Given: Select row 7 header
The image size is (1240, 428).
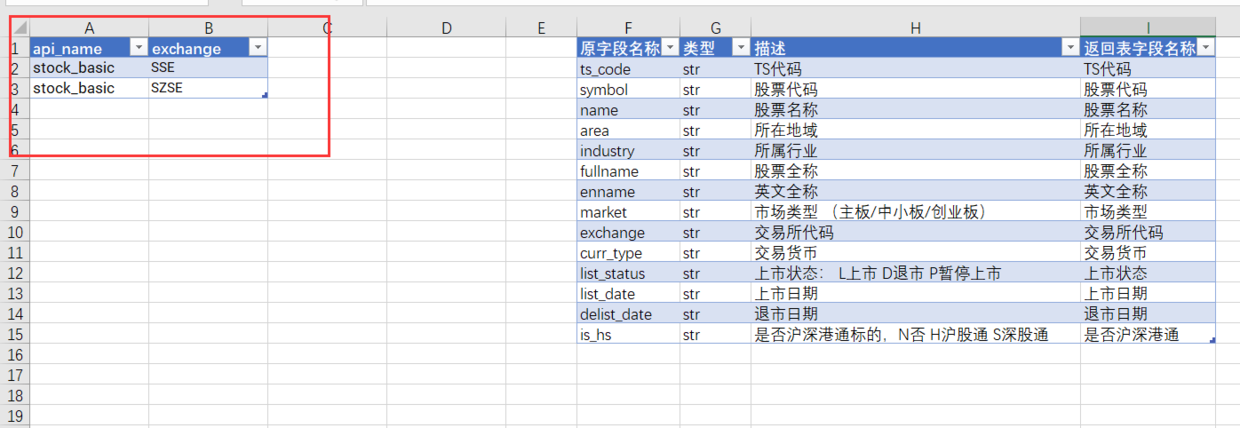Looking at the screenshot, I should point(15,171).
